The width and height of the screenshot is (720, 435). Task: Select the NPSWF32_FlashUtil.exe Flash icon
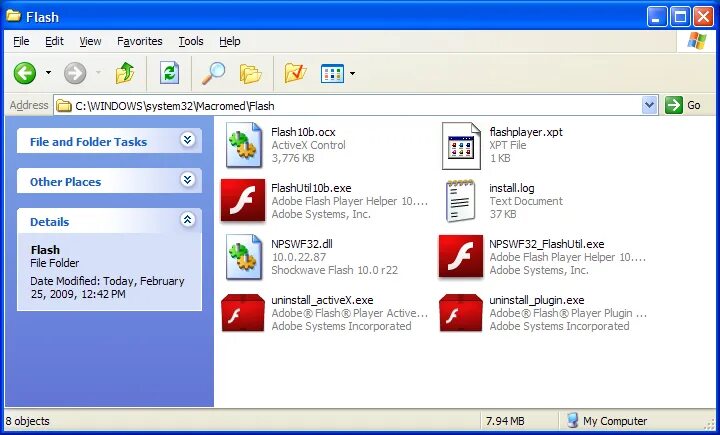click(x=461, y=257)
